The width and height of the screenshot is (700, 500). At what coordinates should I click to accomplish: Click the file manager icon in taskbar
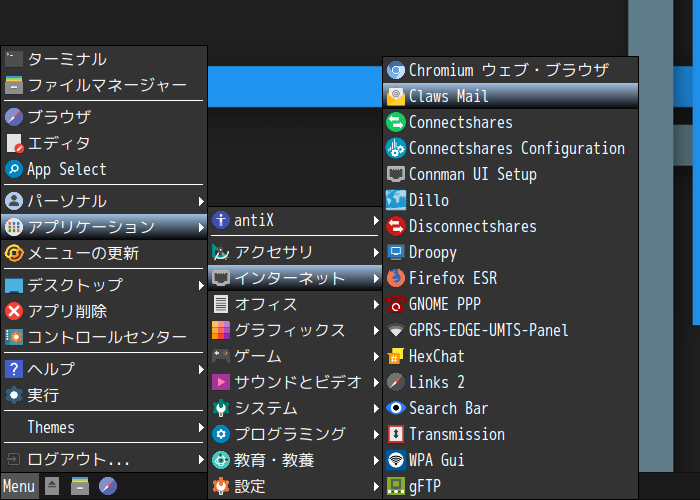click(x=80, y=486)
